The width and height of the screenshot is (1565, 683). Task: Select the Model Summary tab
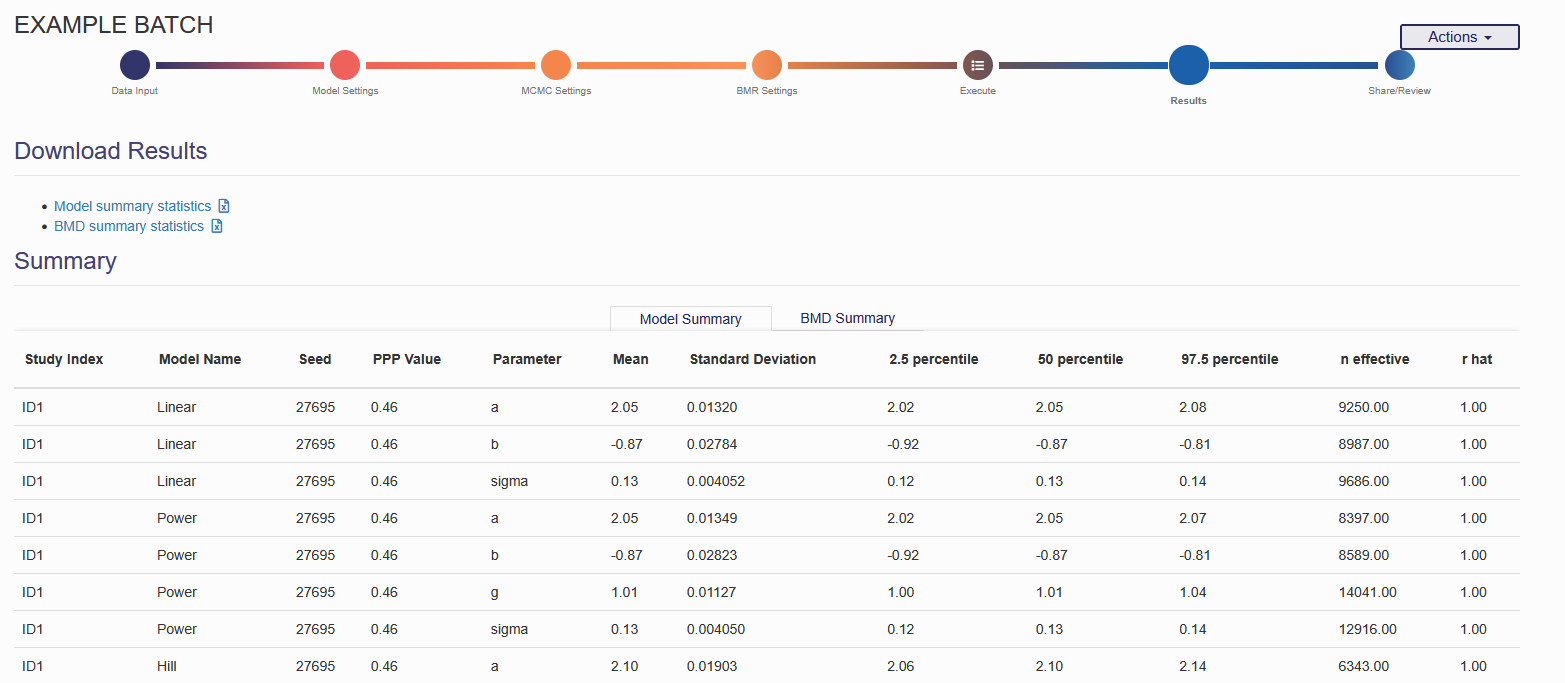[x=690, y=319]
